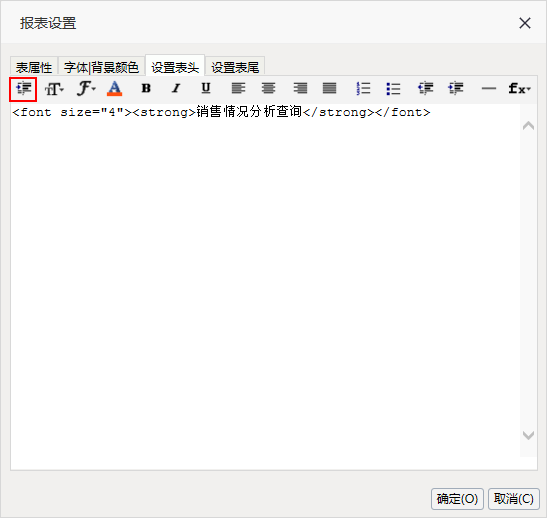The image size is (547, 518).
Task: Toggle underline formatting button
Action: (x=206, y=89)
